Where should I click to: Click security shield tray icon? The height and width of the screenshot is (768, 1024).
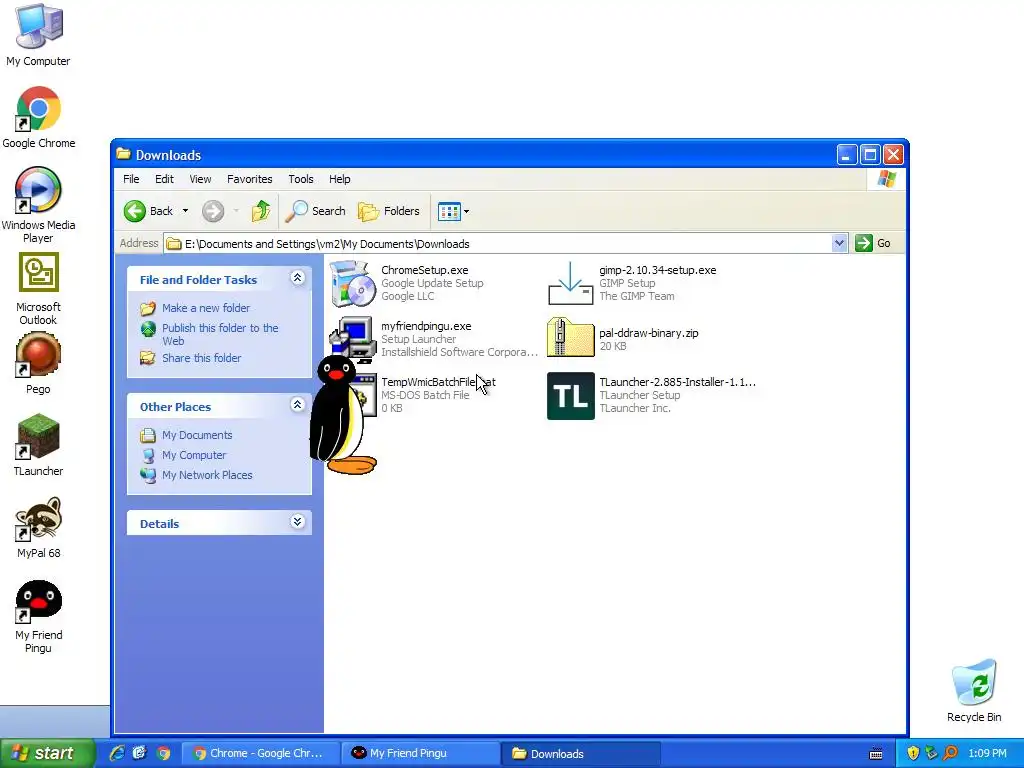tap(913, 753)
